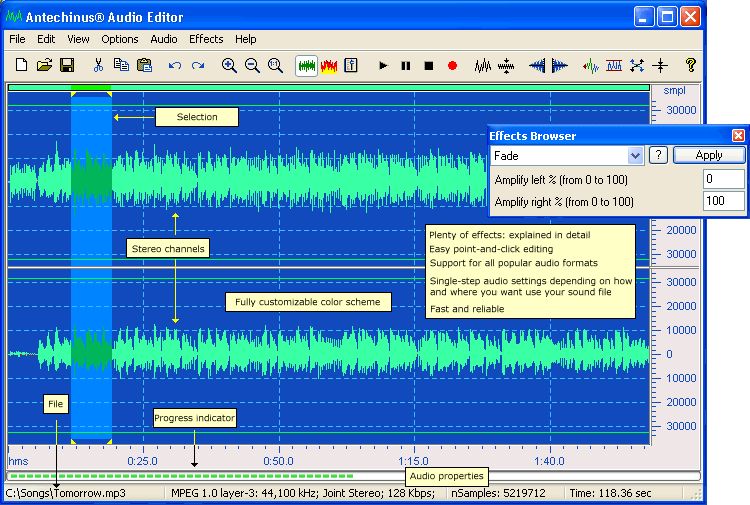Click the Amplify left percent input field

click(x=723, y=179)
